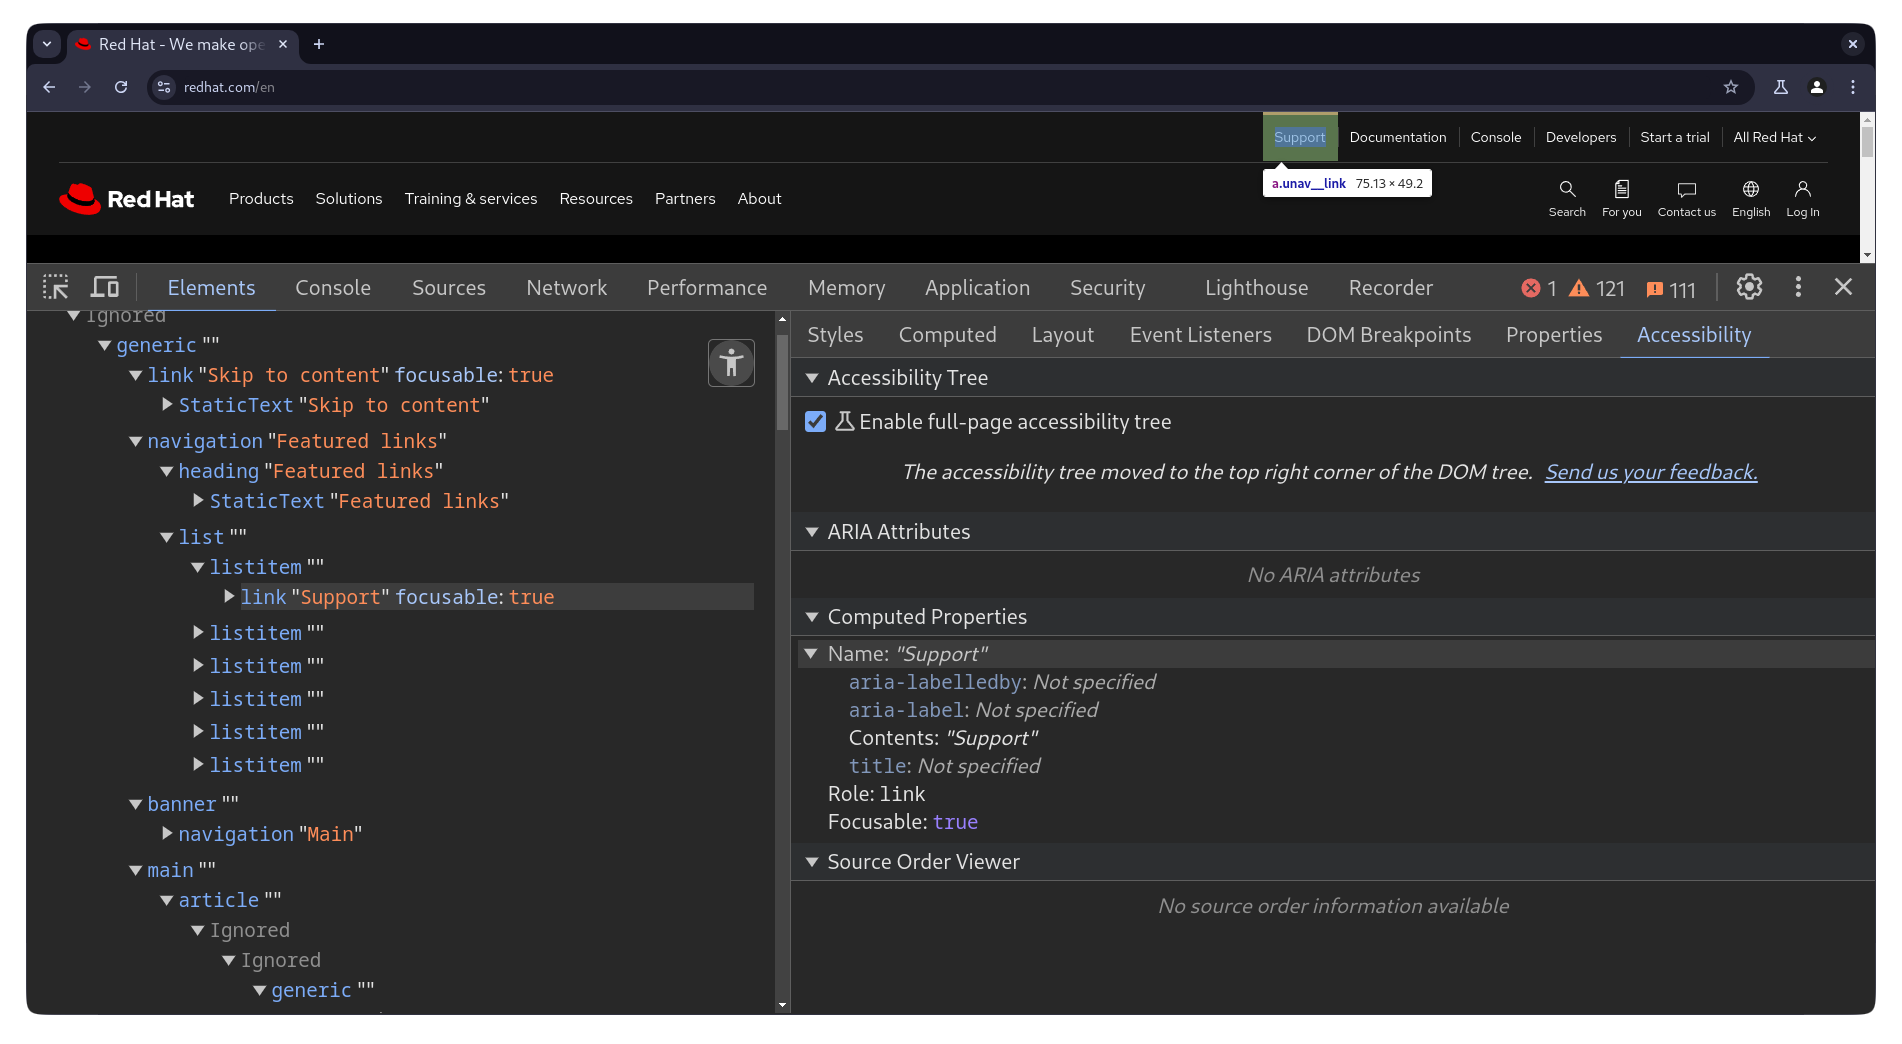Open the DevTools three-dot menu

tap(1797, 287)
